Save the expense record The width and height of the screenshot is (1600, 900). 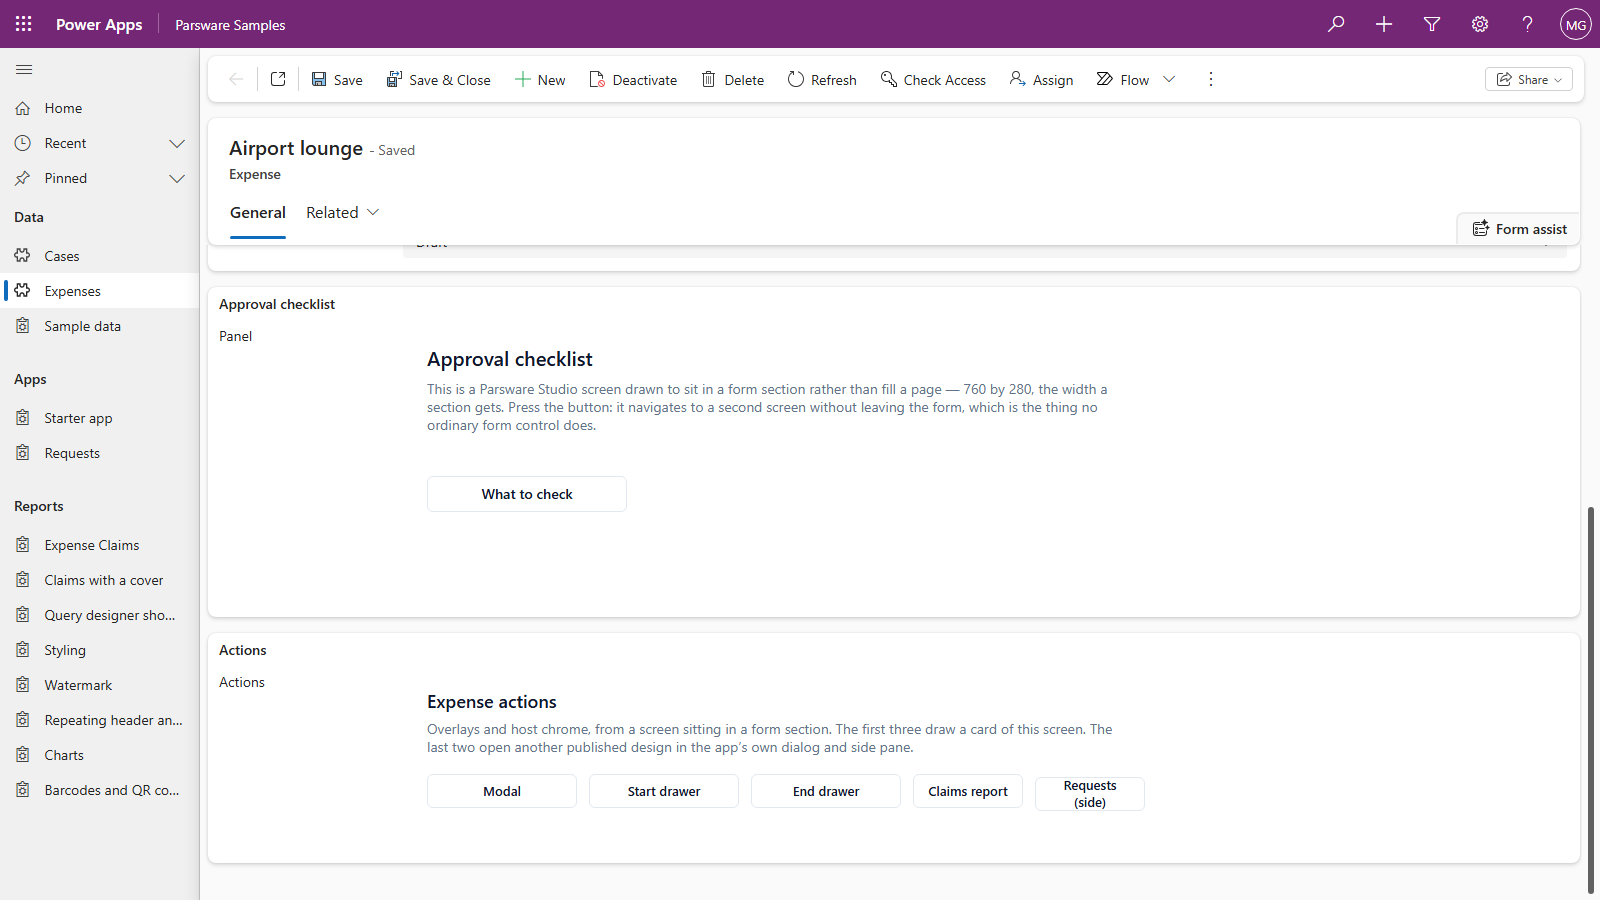(337, 79)
